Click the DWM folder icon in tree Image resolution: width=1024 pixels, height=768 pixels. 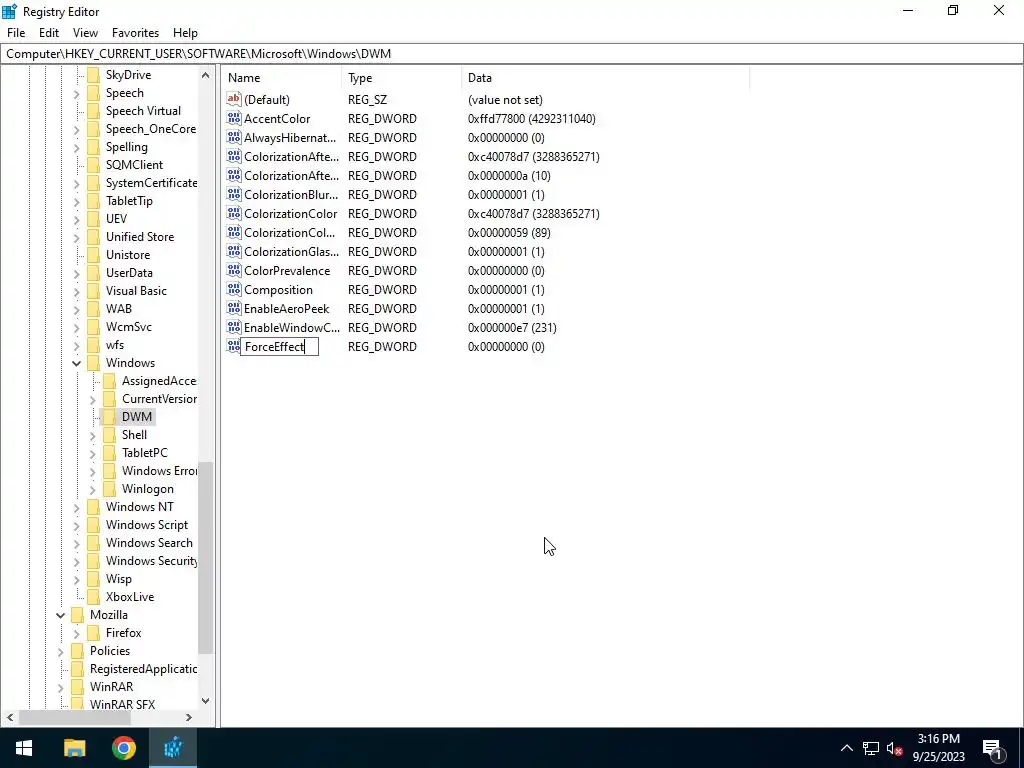coord(109,417)
